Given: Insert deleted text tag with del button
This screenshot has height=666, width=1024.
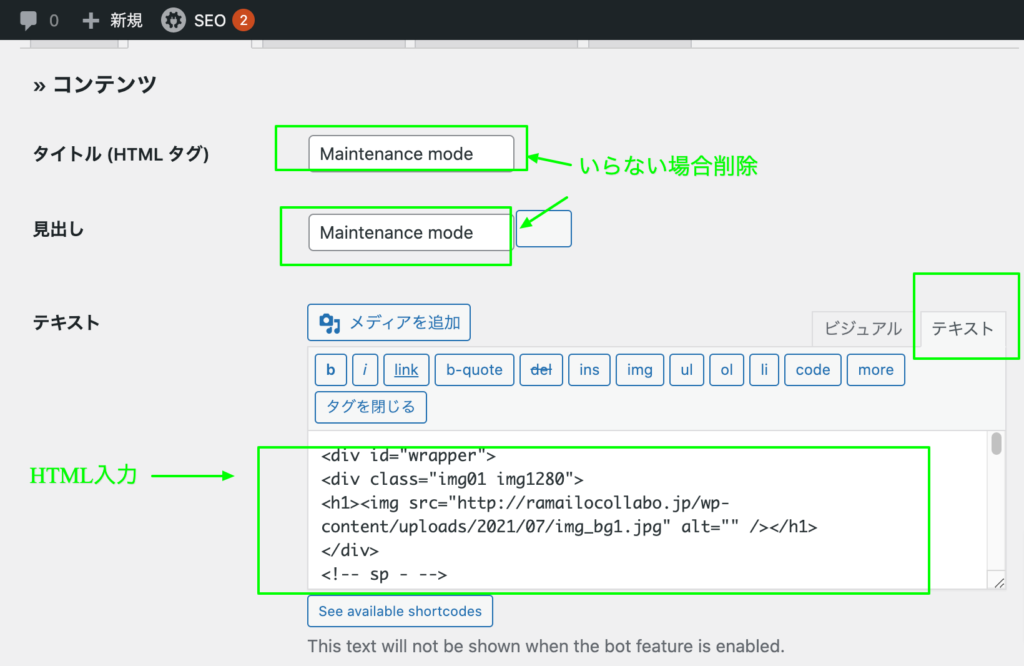Looking at the screenshot, I should coord(541,370).
